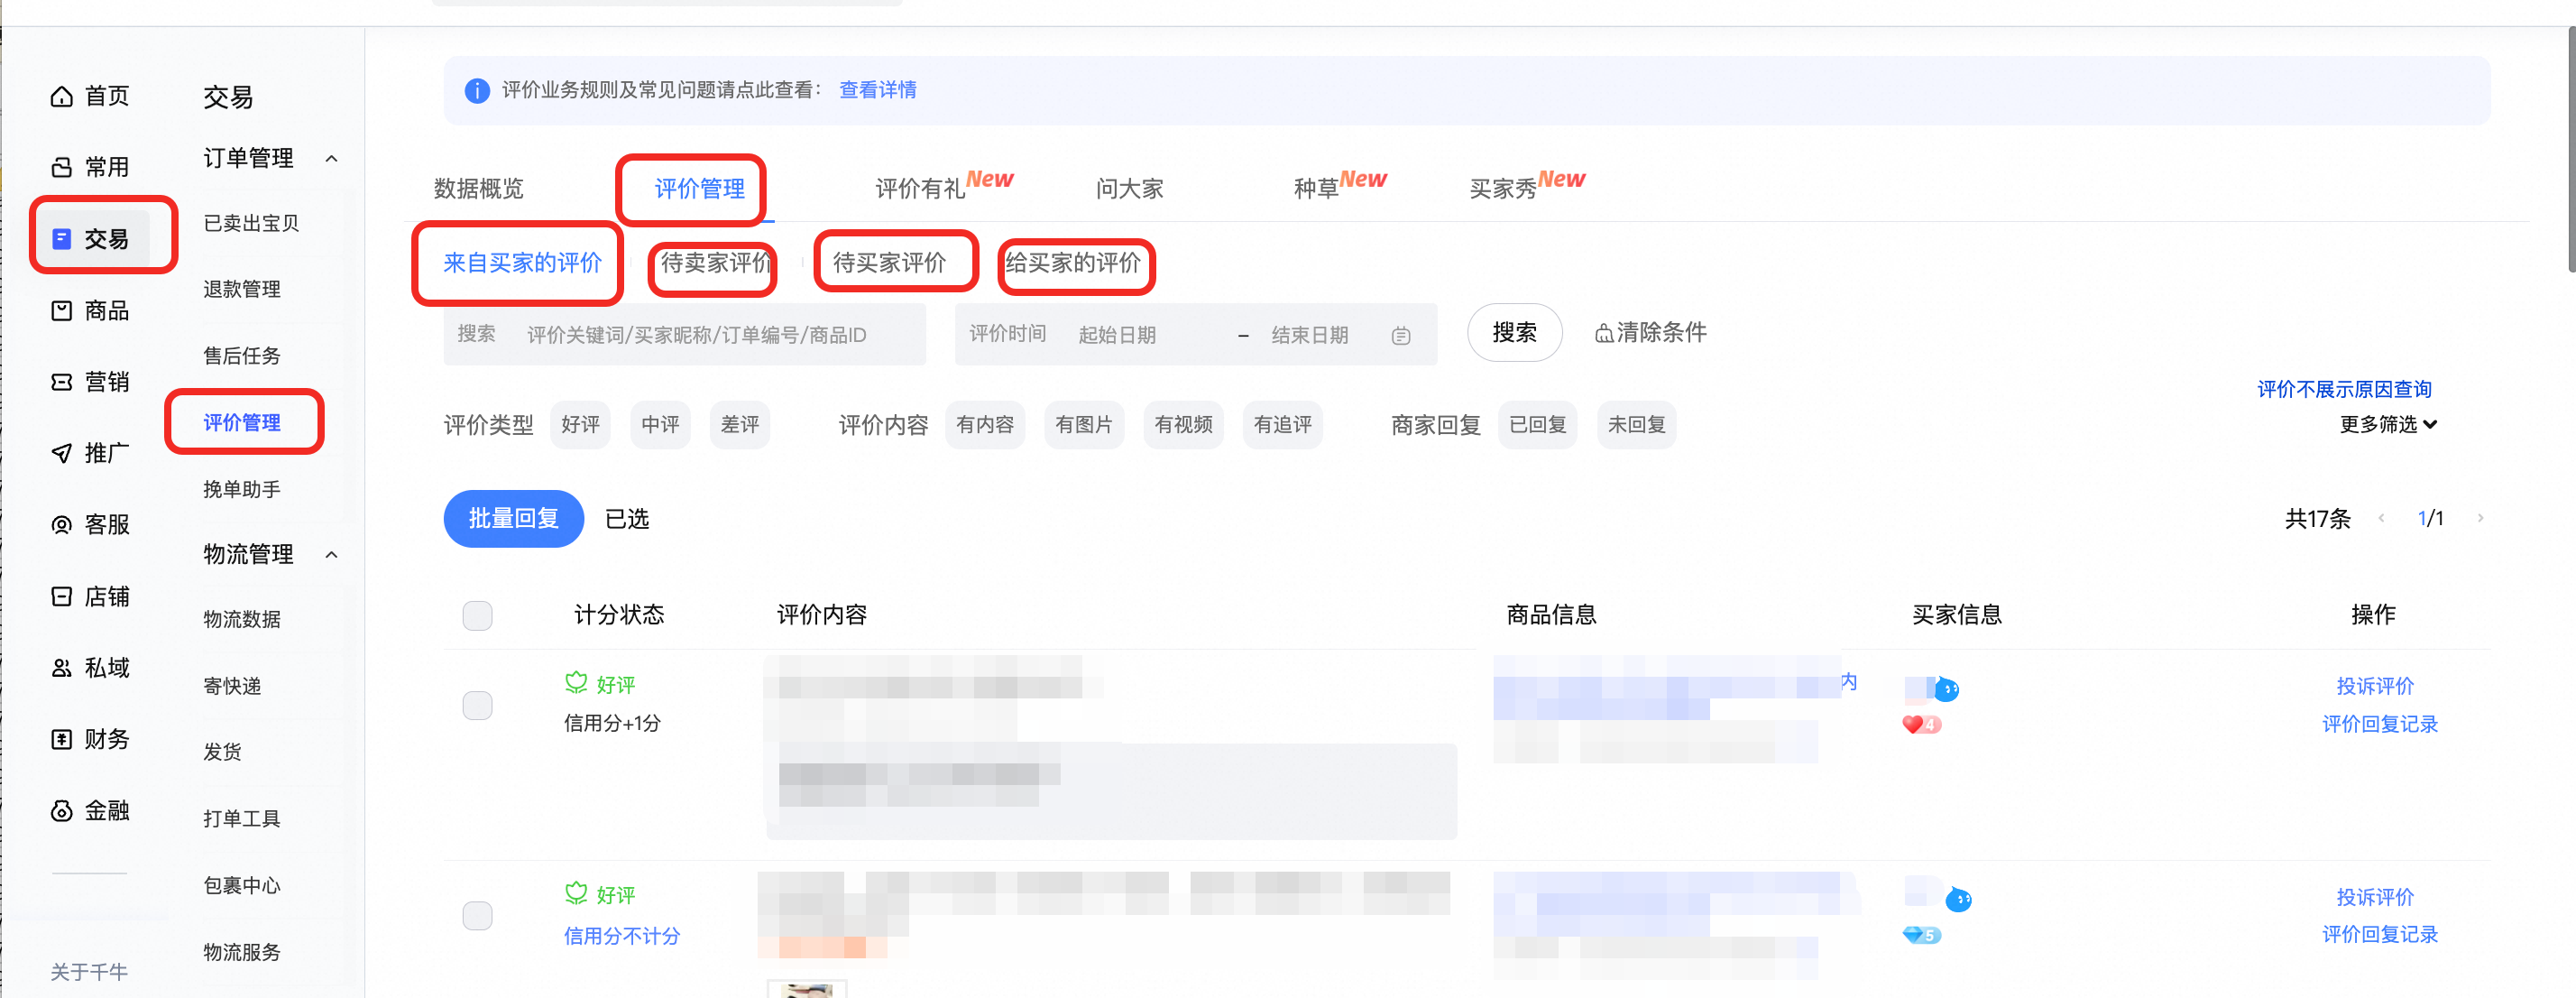This screenshot has width=2576, height=998.
Task: Toggle the 中评 filter chip
Action: click(660, 425)
